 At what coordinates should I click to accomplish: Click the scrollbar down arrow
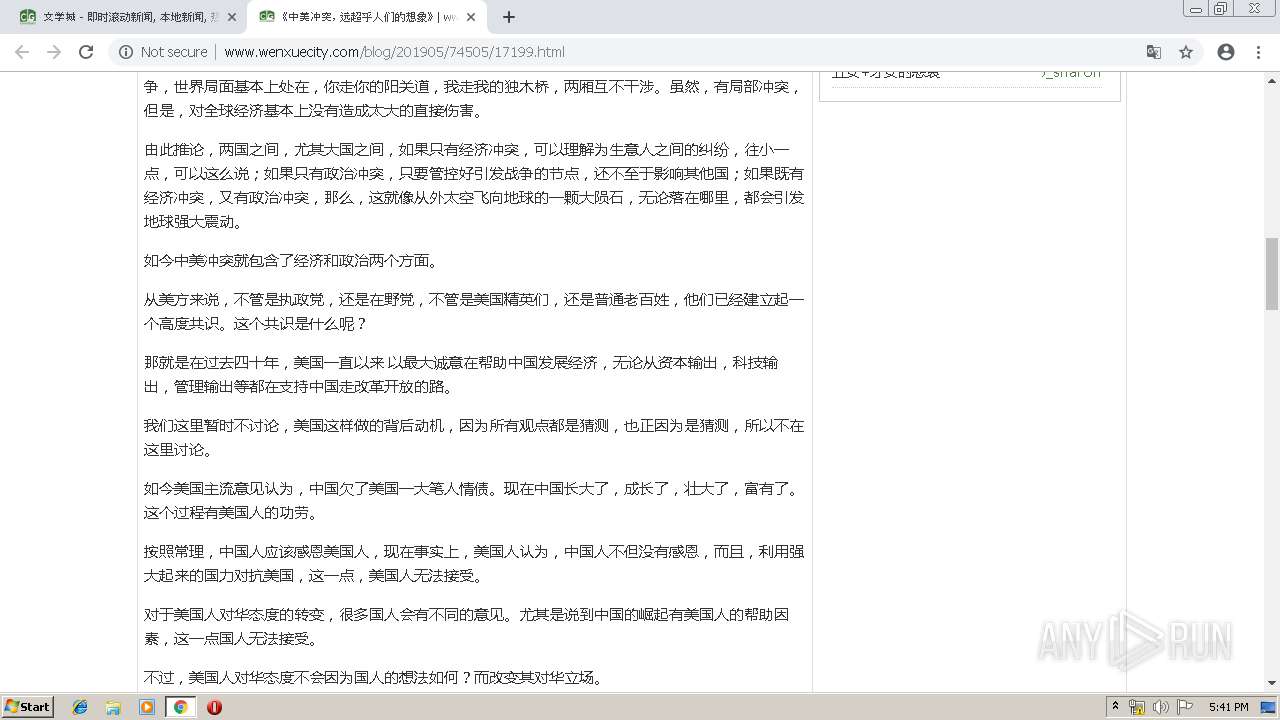(x=1272, y=683)
